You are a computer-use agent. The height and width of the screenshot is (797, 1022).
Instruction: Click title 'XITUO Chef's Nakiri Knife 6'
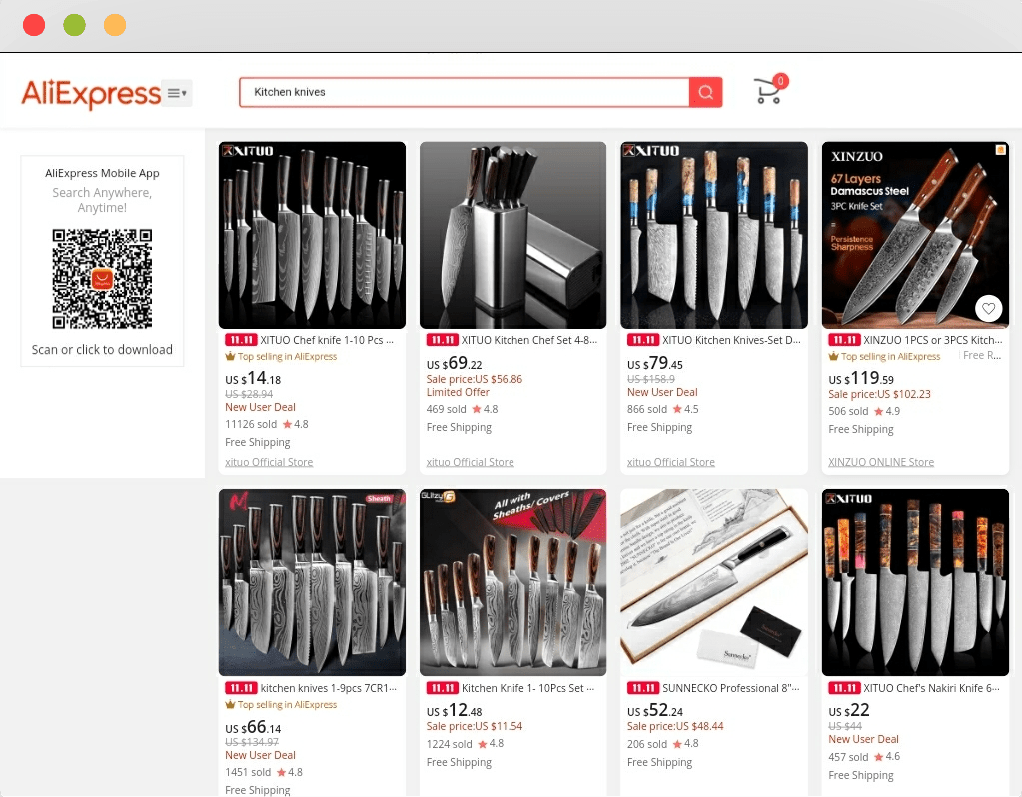click(931, 688)
